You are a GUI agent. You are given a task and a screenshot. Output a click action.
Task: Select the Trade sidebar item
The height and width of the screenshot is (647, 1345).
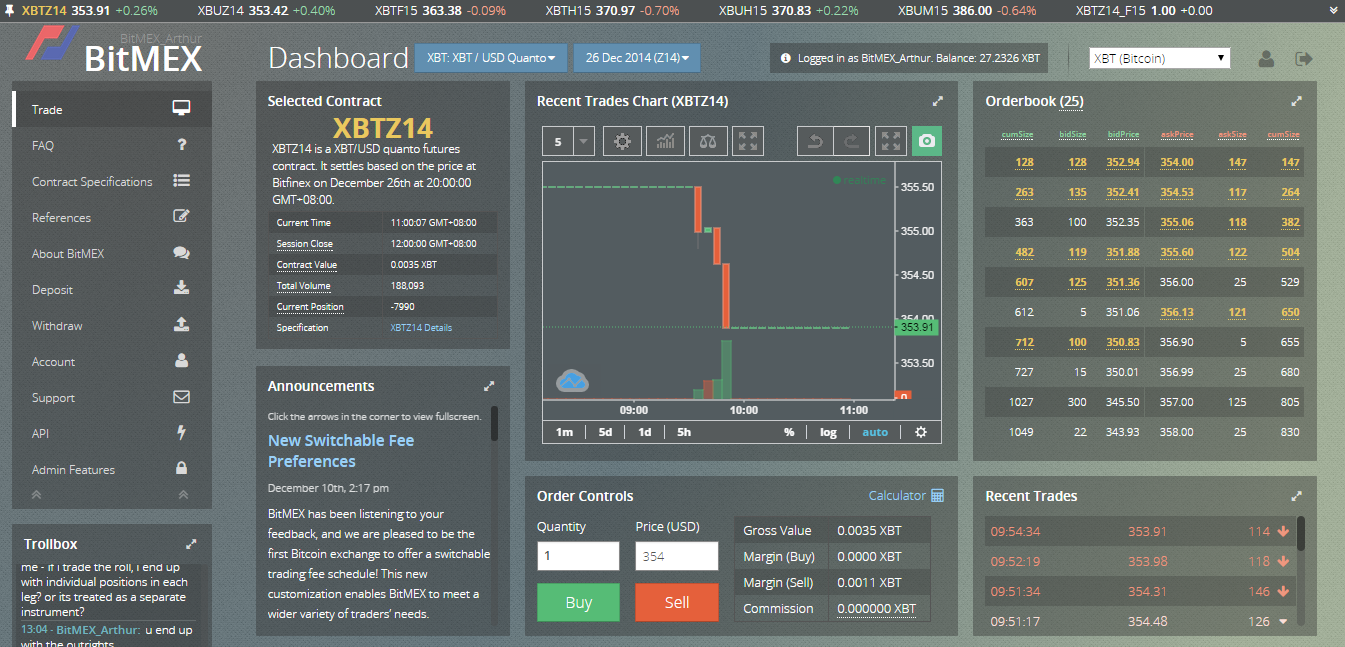coord(112,109)
